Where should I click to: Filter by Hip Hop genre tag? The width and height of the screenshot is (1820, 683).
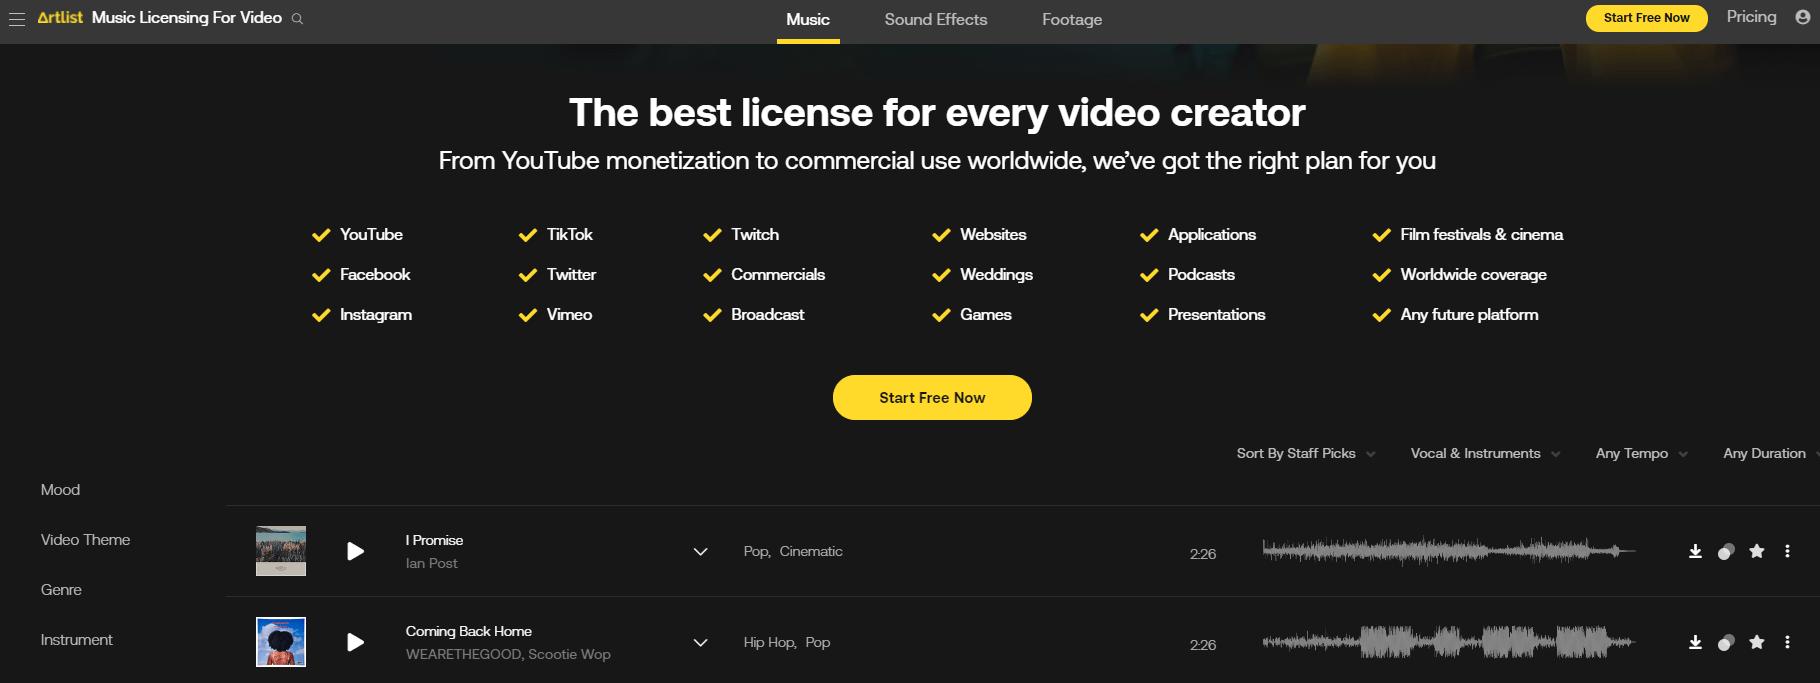[x=768, y=642]
